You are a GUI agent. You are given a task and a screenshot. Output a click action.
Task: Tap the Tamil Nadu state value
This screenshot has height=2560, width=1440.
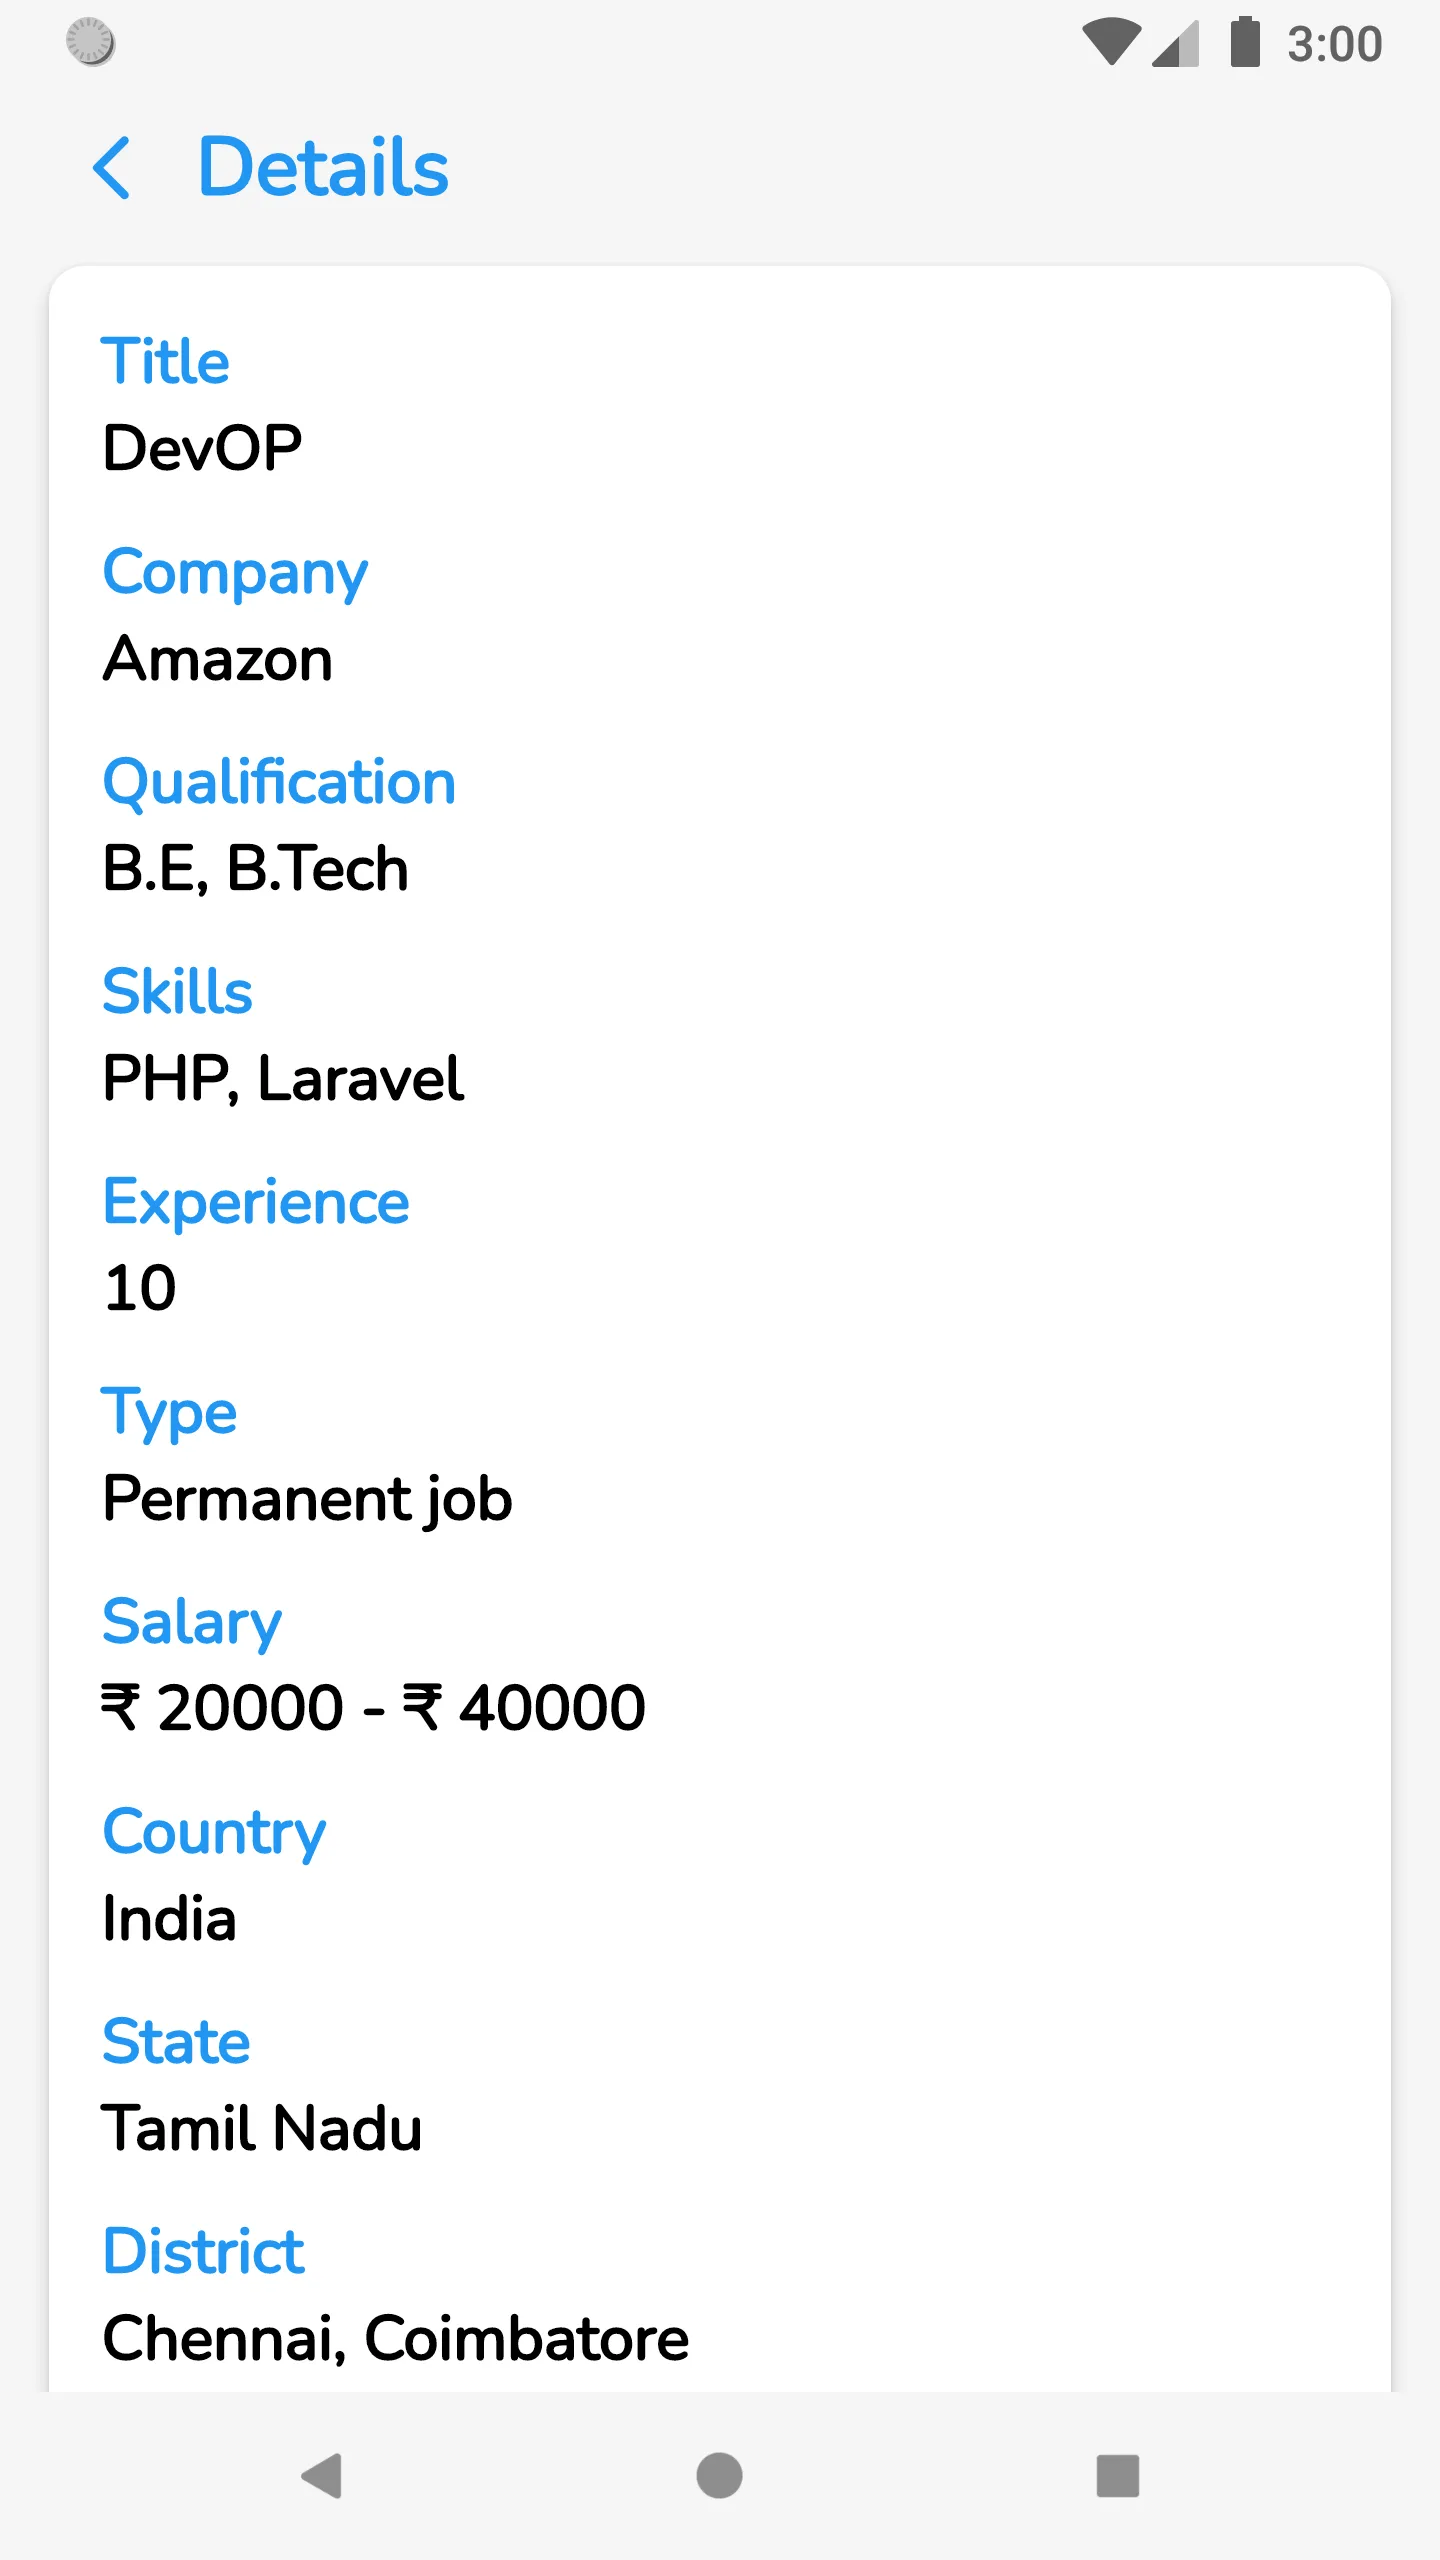coord(262,2128)
